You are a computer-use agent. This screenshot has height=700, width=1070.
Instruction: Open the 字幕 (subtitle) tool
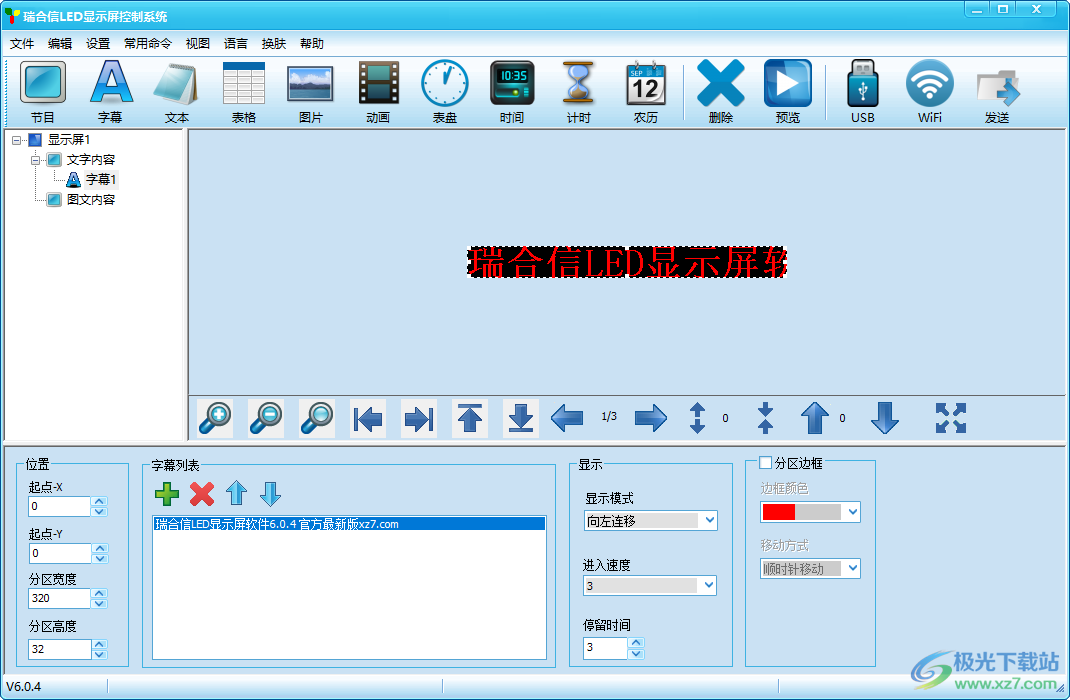tap(110, 90)
